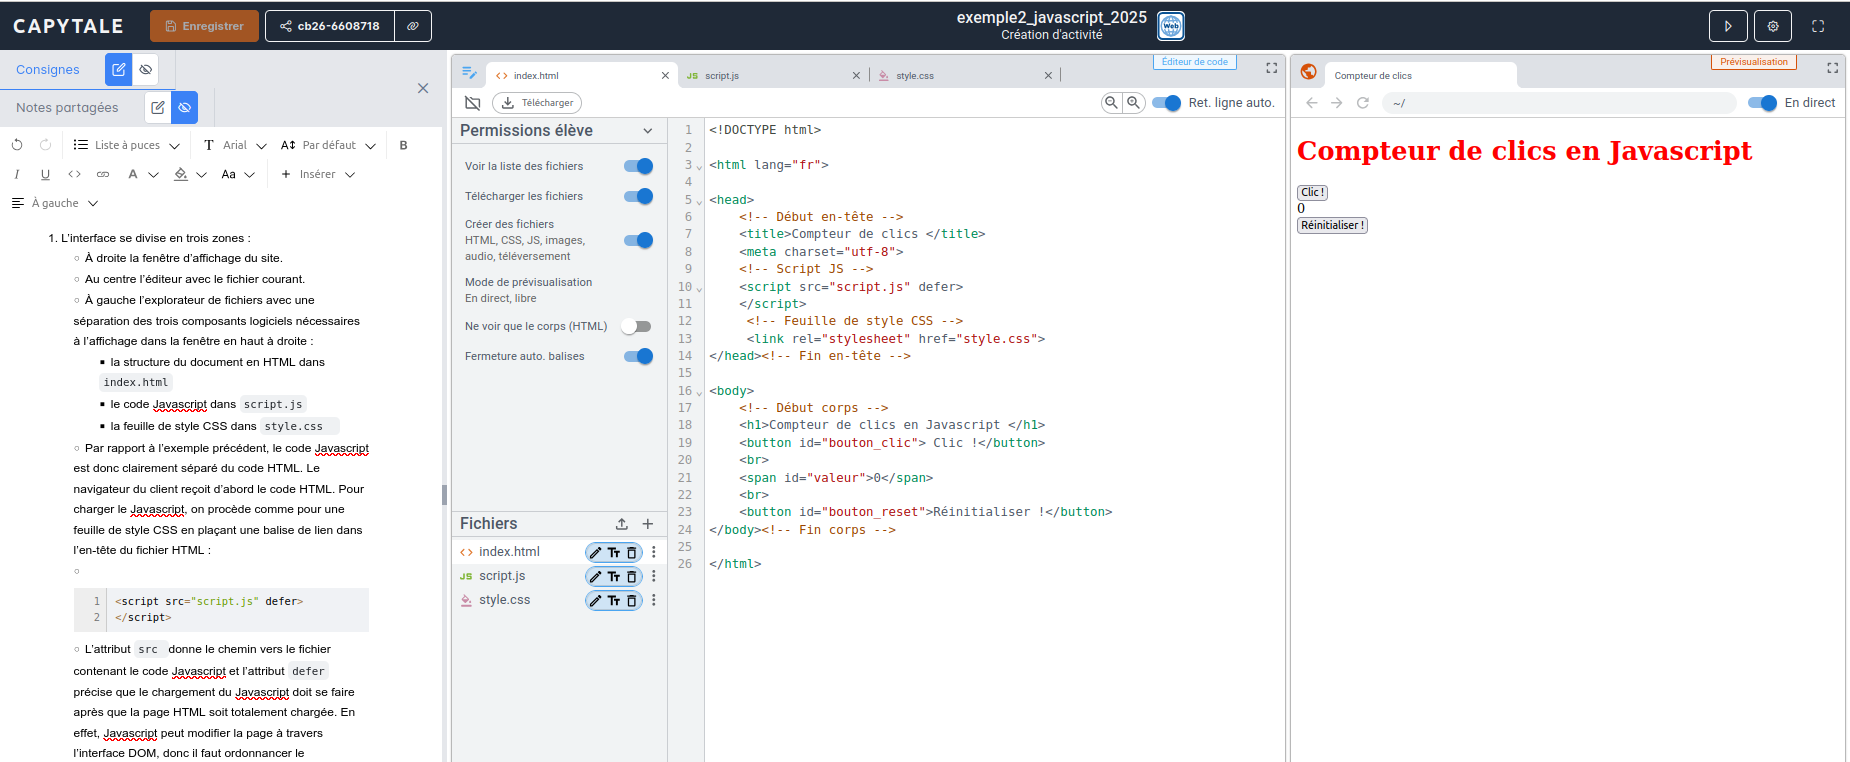Insert a hyperlink with the chain icon

tap(103, 174)
